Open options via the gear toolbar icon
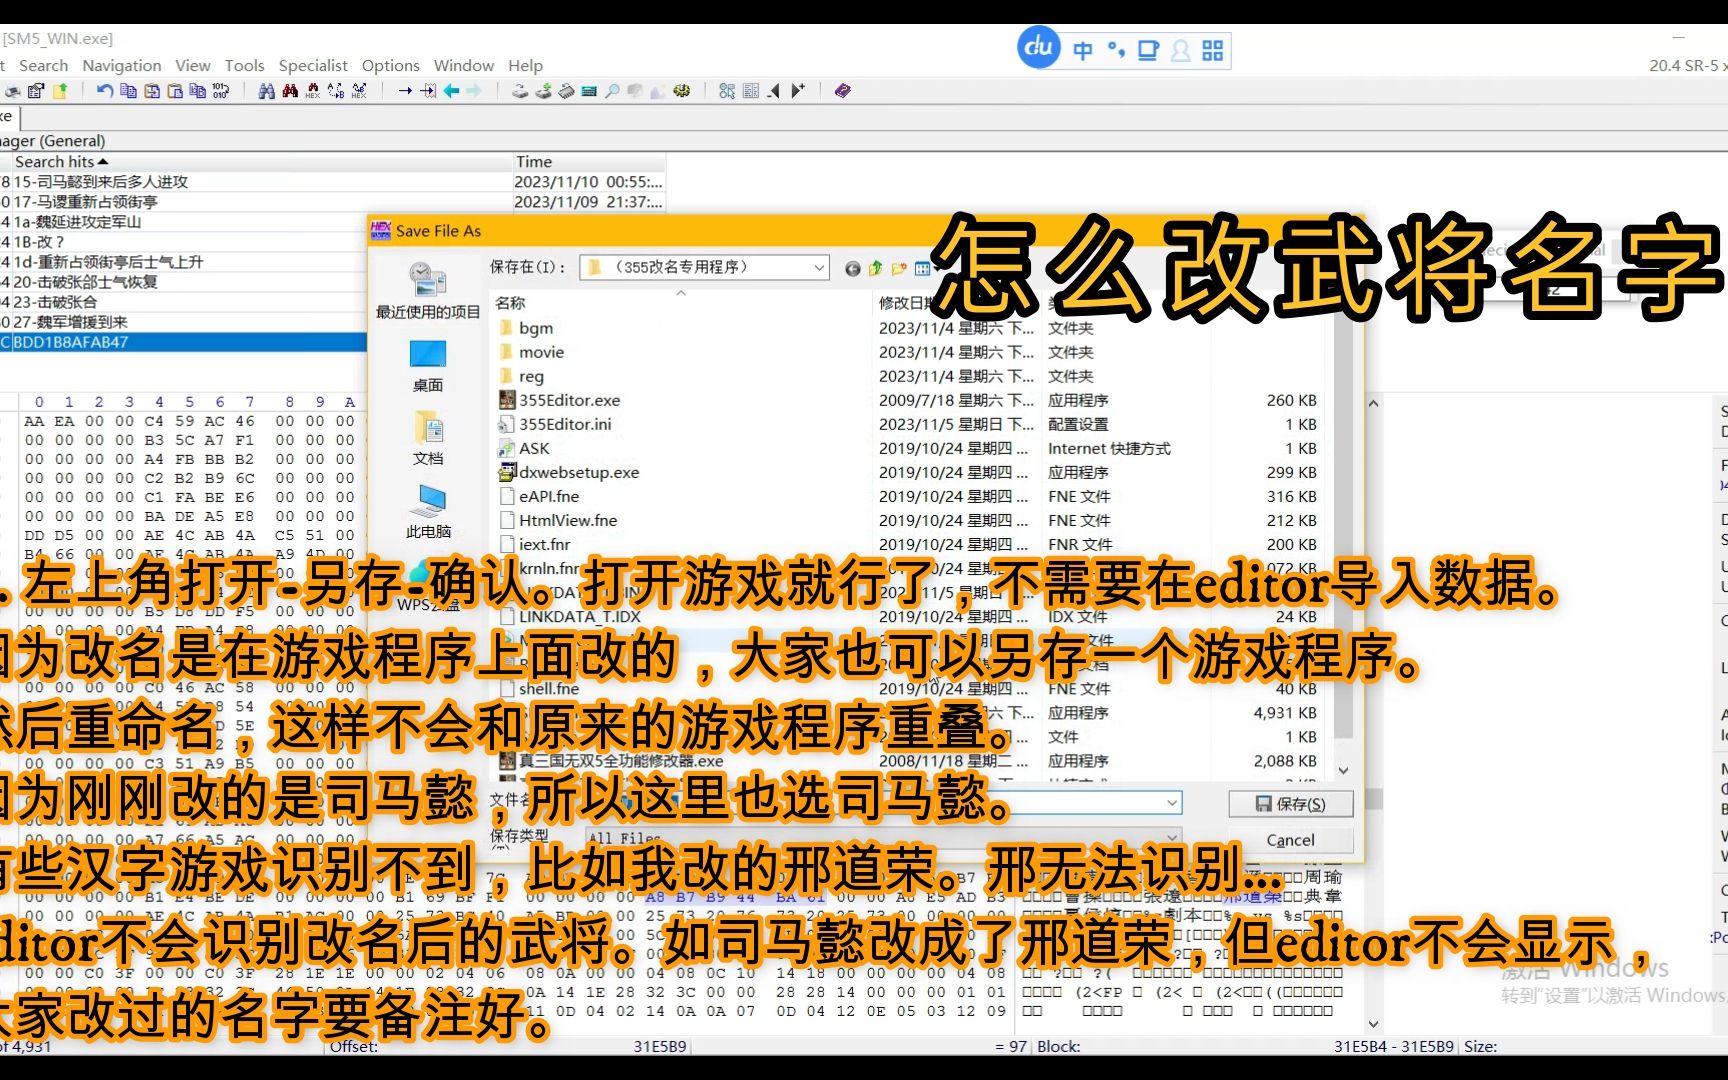Screen dimensions: 1728x1080 coord(682,91)
